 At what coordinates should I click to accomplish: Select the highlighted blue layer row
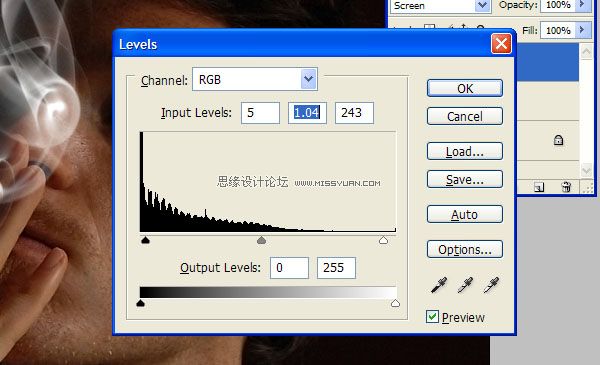coord(548,62)
